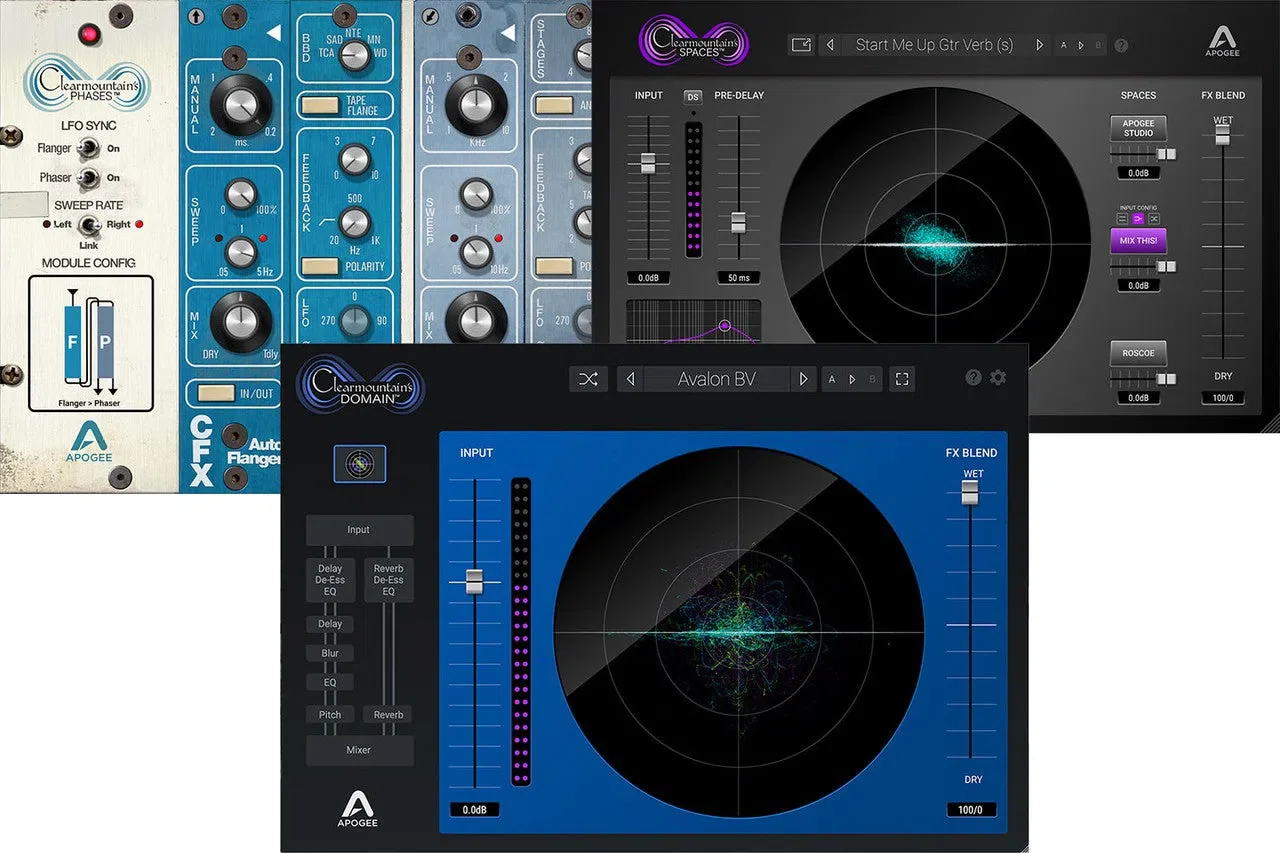Open Domain help question mark icon
The width and height of the screenshot is (1280, 853).
click(973, 378)
